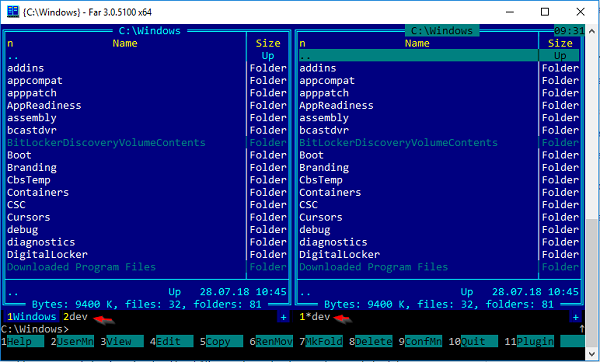This screenshot has height=362, width=600.
Task: Click the 7 MkFold key bar button
Action: 321,341
